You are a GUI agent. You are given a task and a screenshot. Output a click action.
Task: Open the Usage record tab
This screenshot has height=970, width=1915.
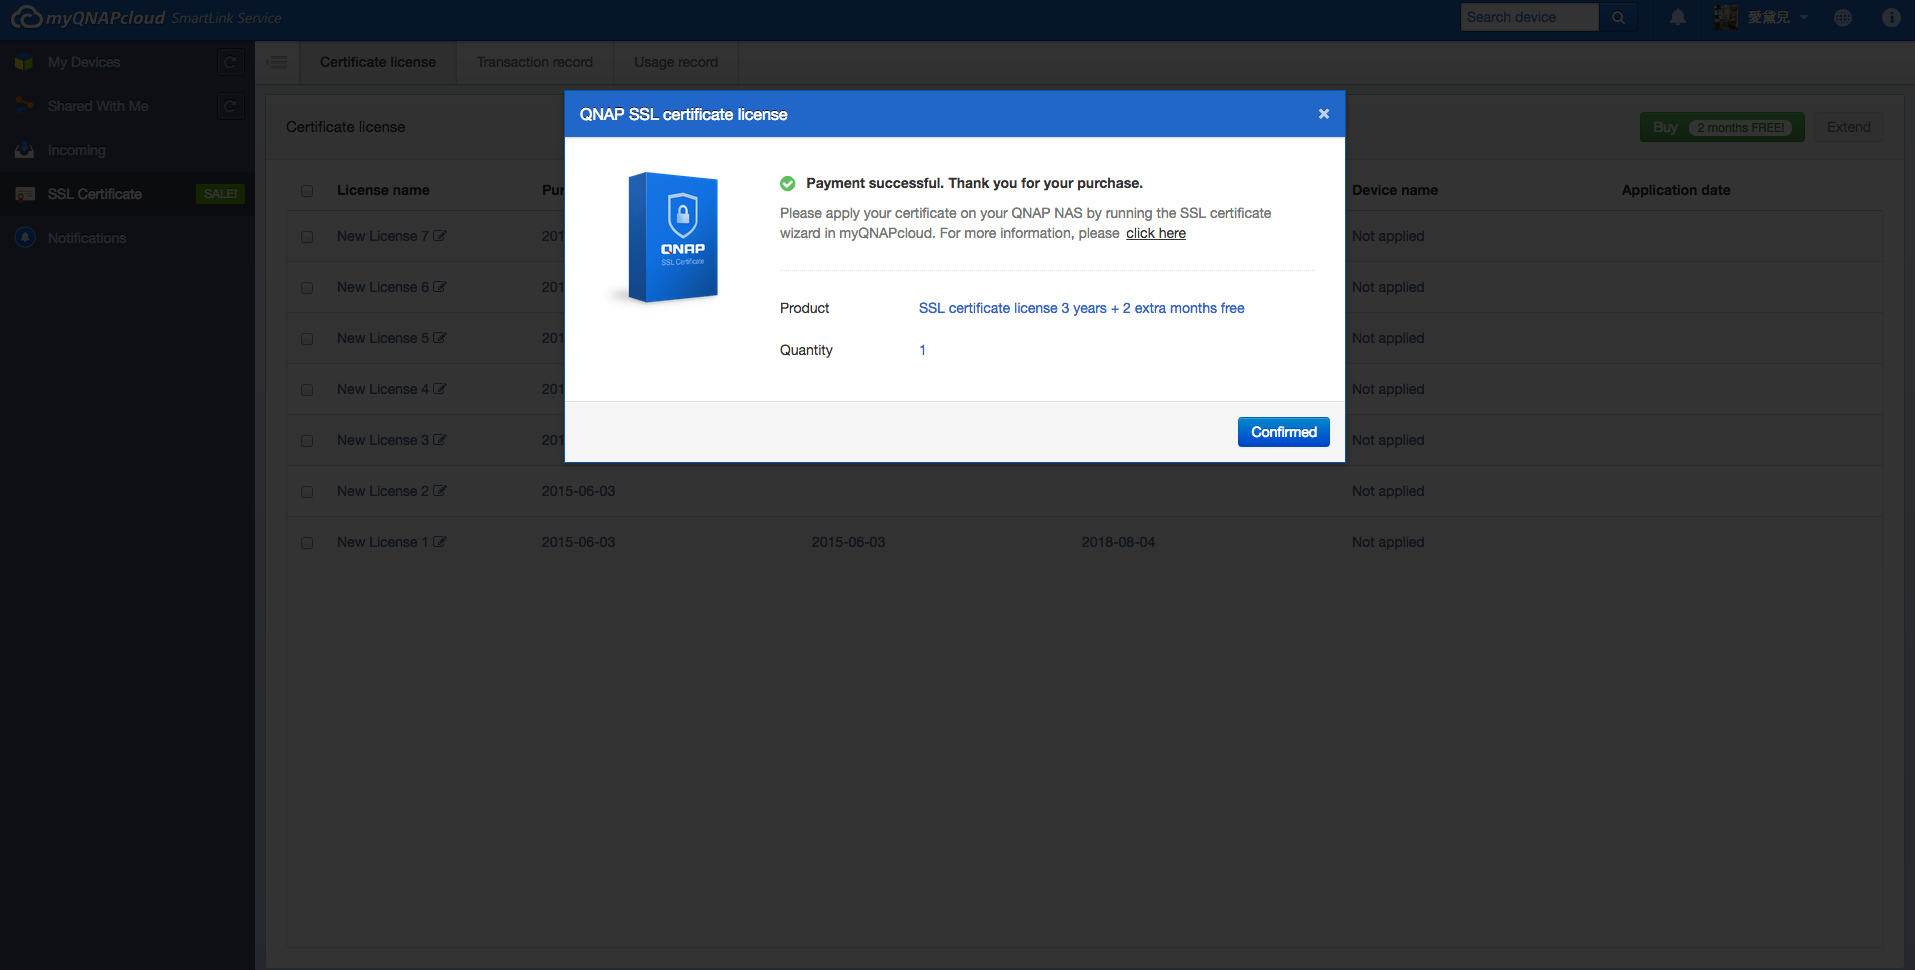click(676, 62)
